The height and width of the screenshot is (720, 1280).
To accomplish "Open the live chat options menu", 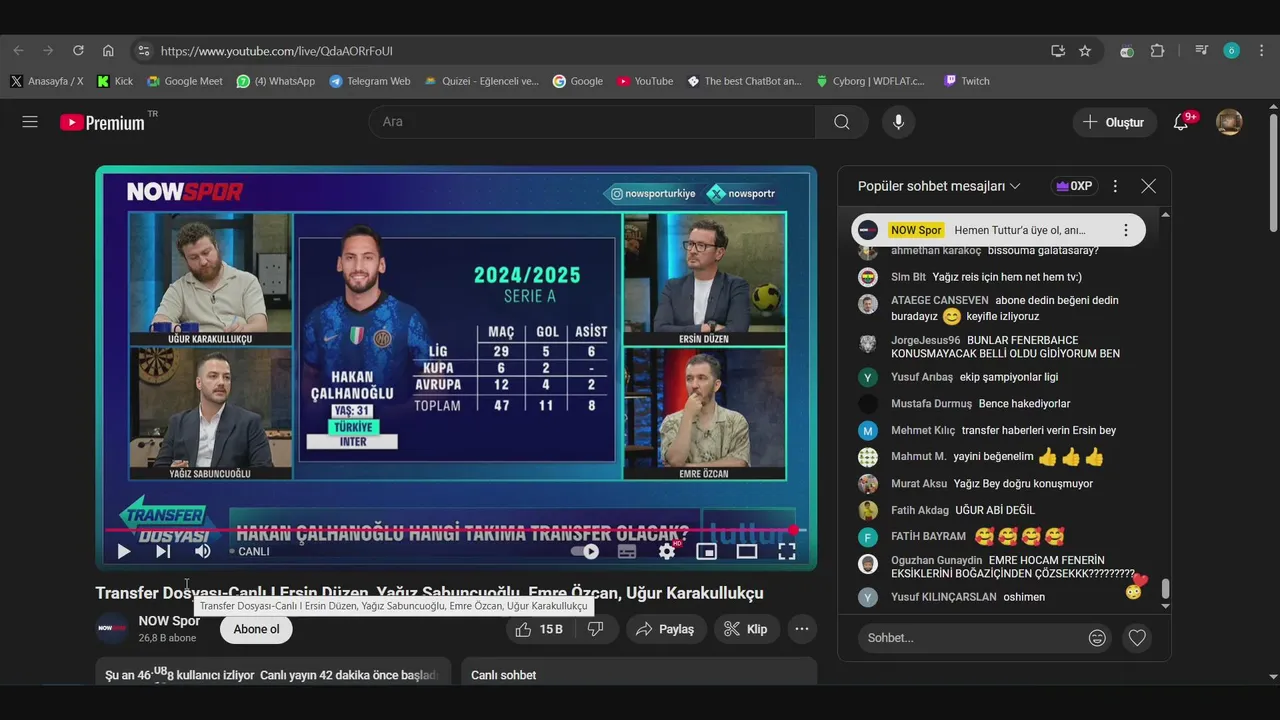I will pos(1115,186).
